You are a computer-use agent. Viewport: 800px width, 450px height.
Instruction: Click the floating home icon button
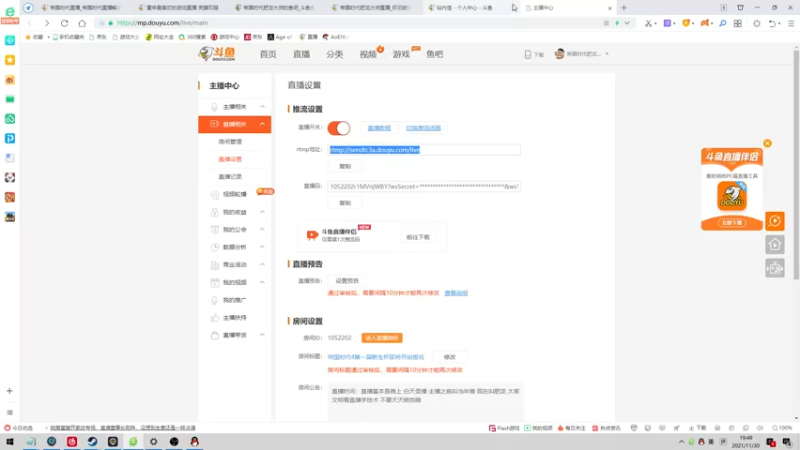775,244
